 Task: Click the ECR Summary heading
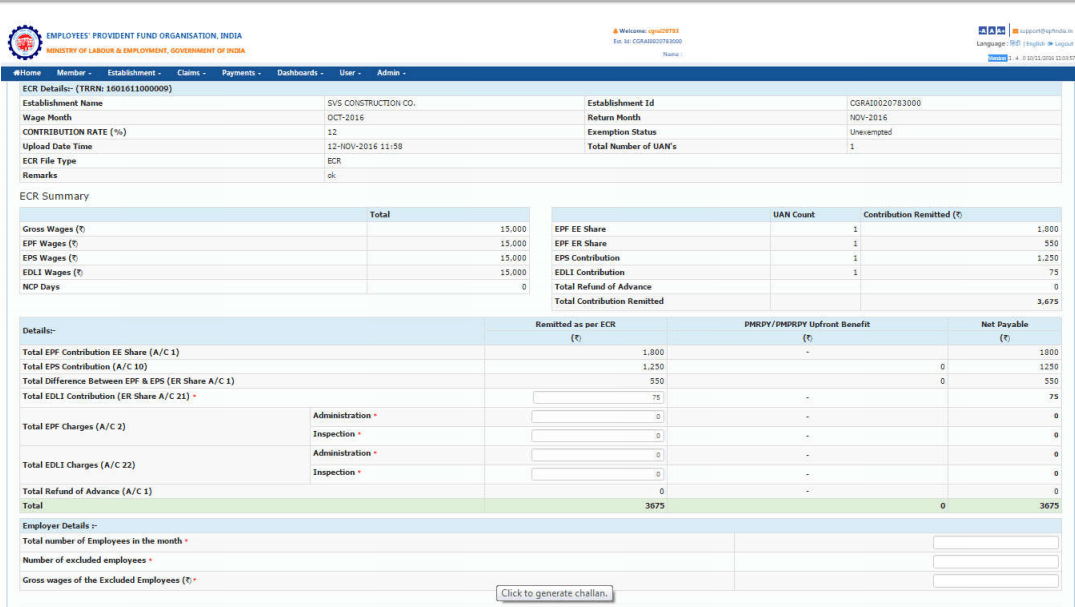click(54, 196)
